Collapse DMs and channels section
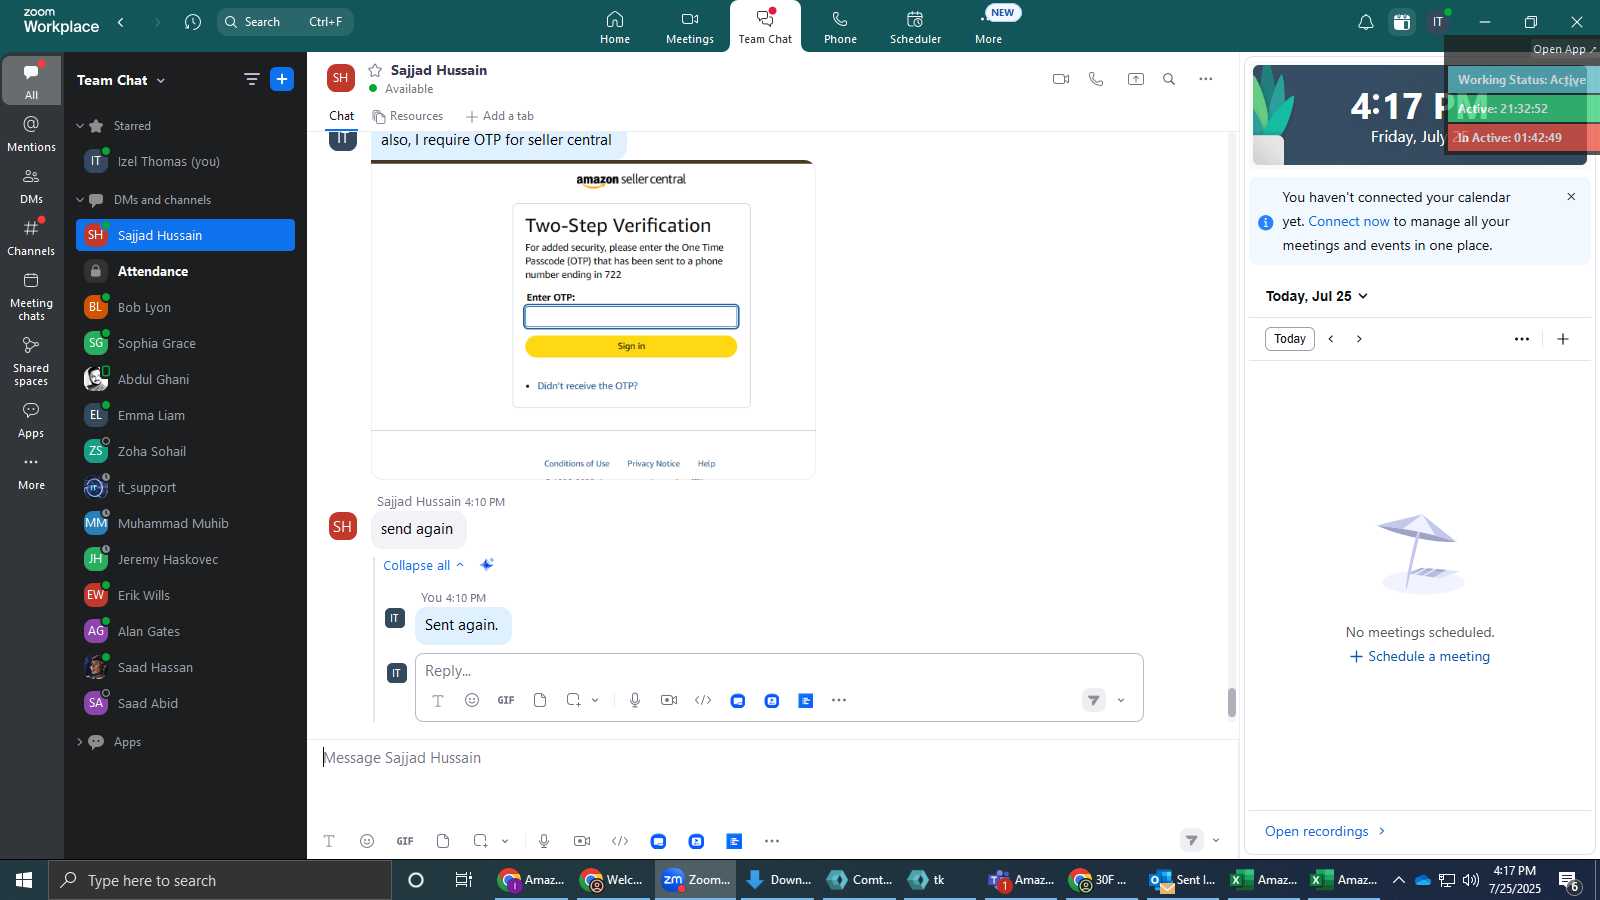The height and width of the screenshot is (900, 1600). (x=80, y=200)
